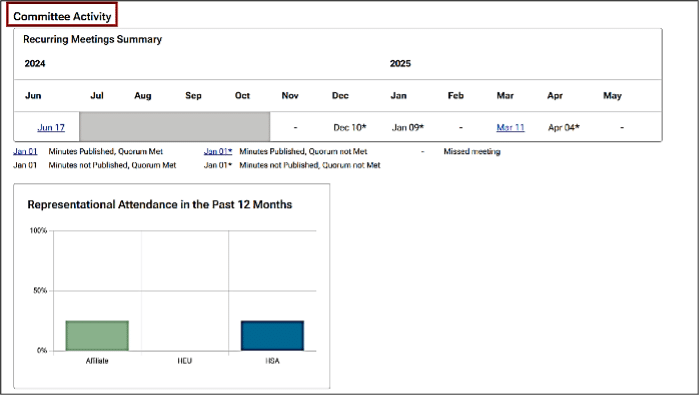Image resolution: width=700 pixels, height=396 pixels.
Task: Click the HSA axis label under chart
Action: click(x=272, y=361)
